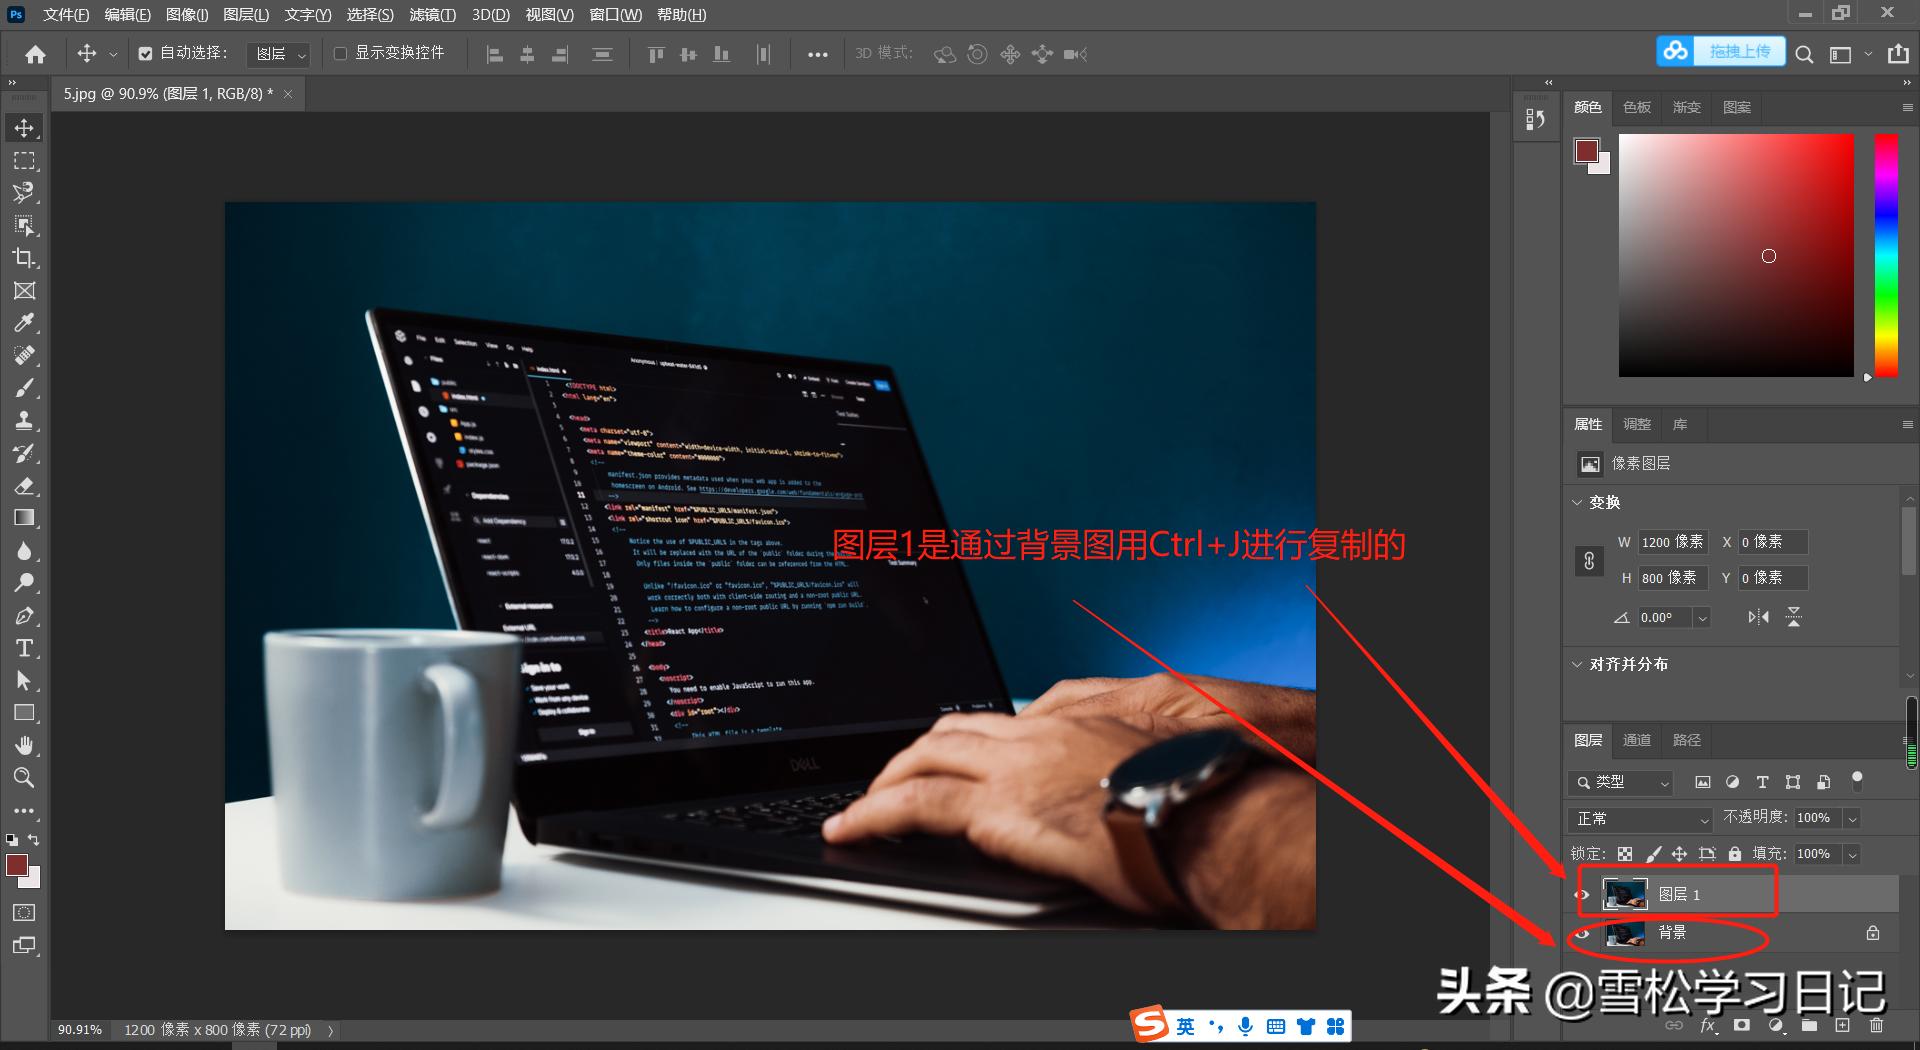The image size is (1920, 1050).
Task: Open the Add layer mask icon
Action: point(1742,1025)
